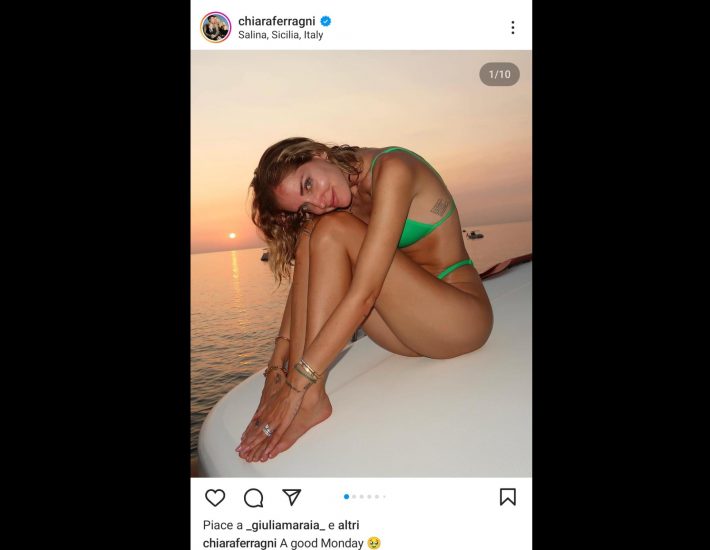Click the 1/10 photo counter badge
Image resolution: width=710 pixels, height=550 pixels.
499,74
